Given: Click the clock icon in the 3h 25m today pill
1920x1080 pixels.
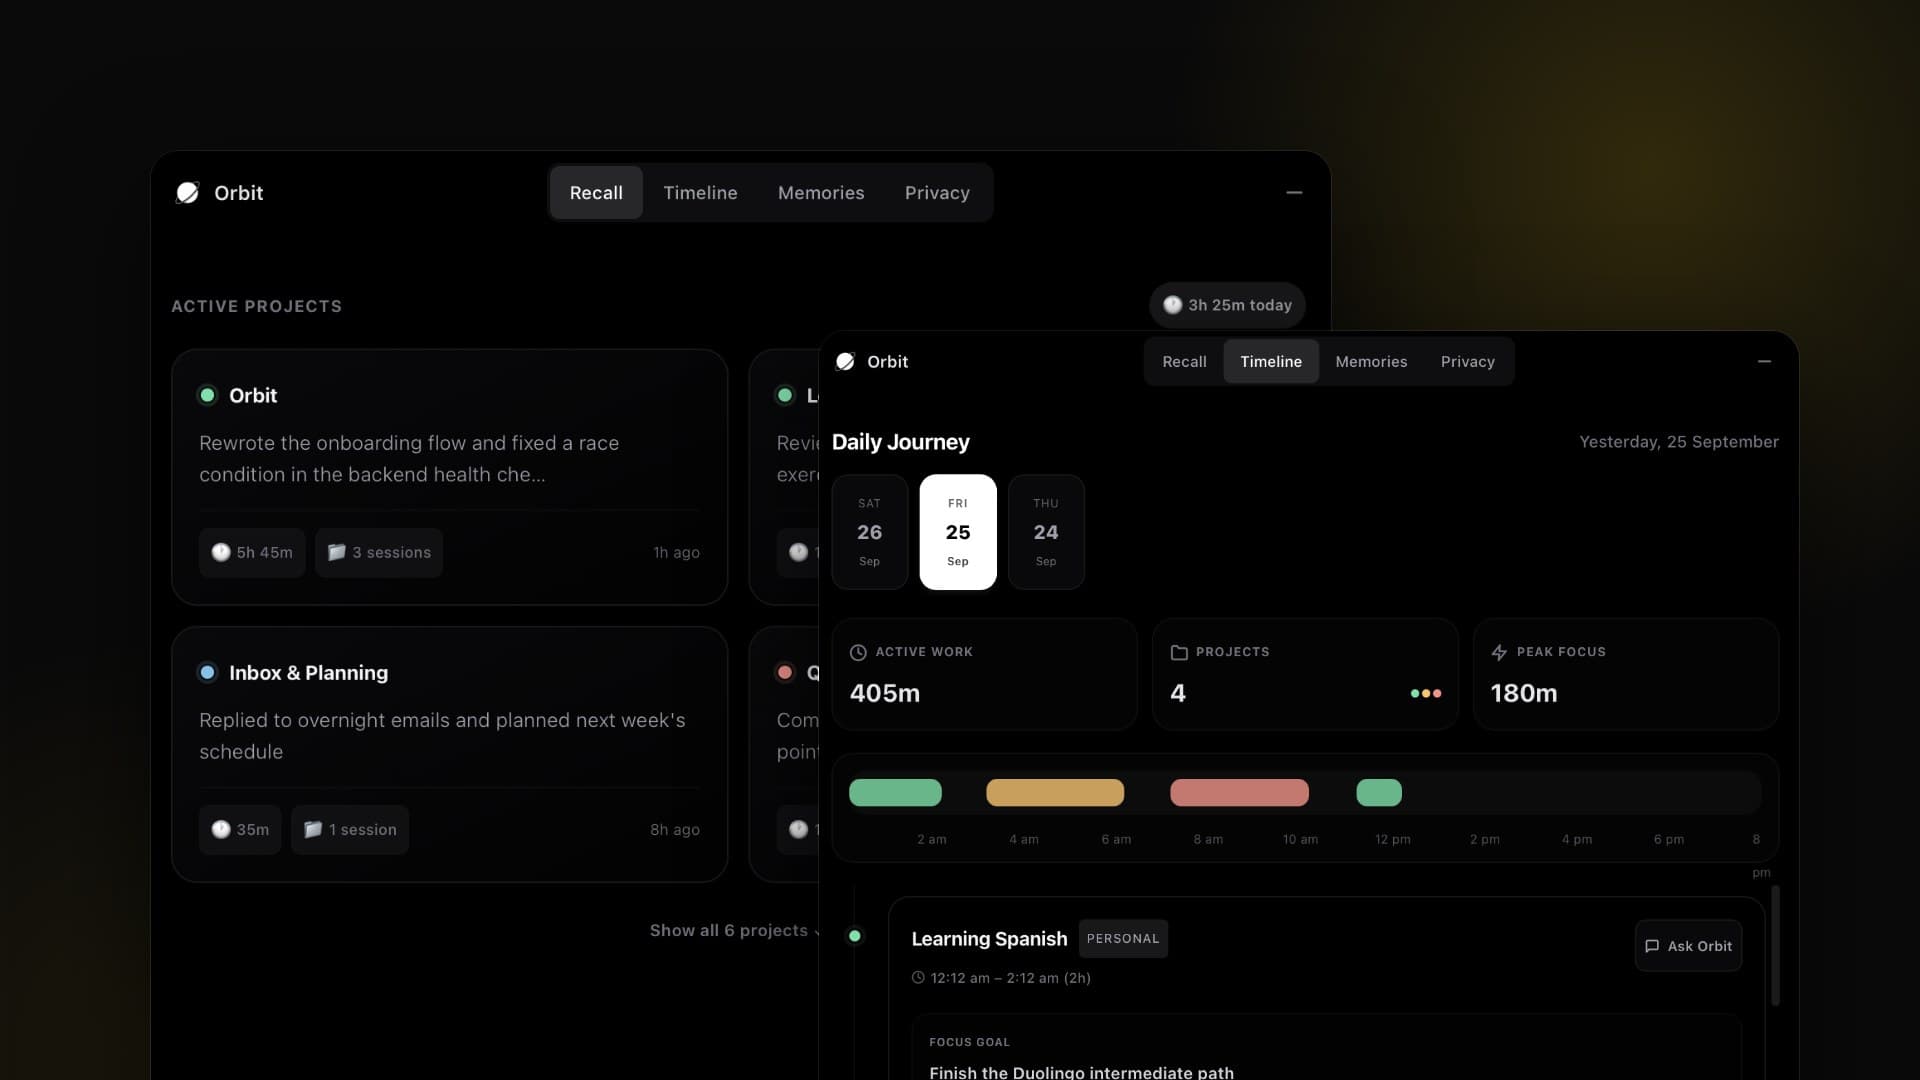Looking at the screenshot, I should [1172, 305].
